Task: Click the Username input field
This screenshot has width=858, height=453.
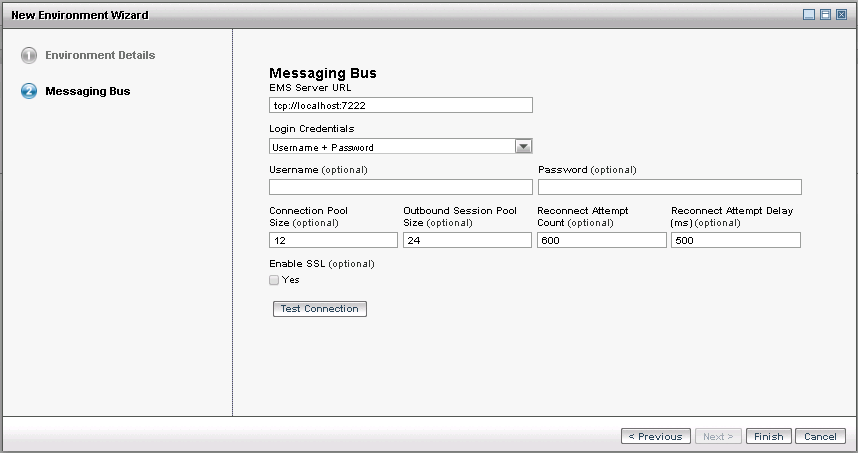Action: point(401,187)
